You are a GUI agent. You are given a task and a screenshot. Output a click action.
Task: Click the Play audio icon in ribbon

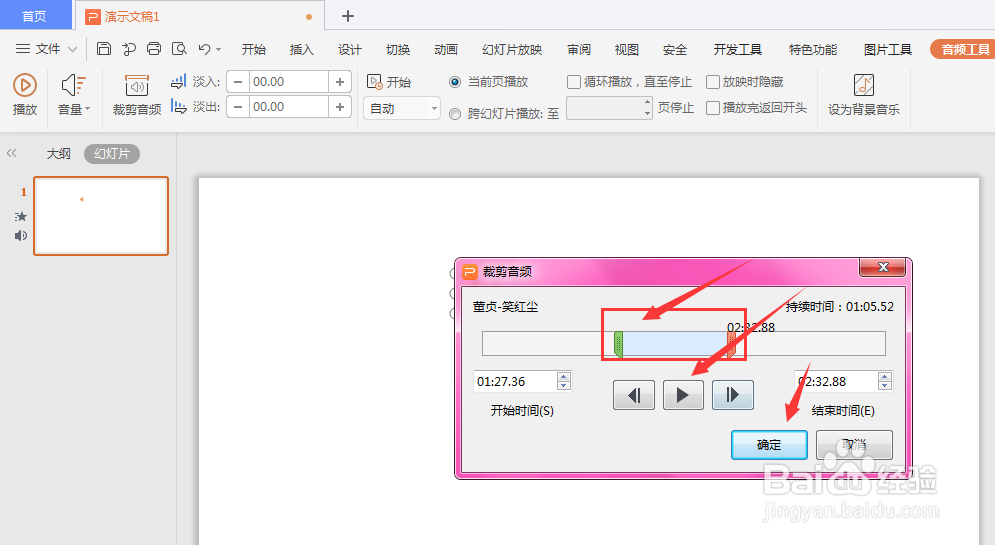[25, 85]
